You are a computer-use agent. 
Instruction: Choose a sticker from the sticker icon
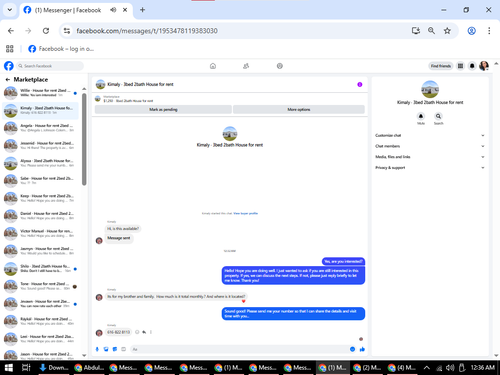[x=115, y=349]
